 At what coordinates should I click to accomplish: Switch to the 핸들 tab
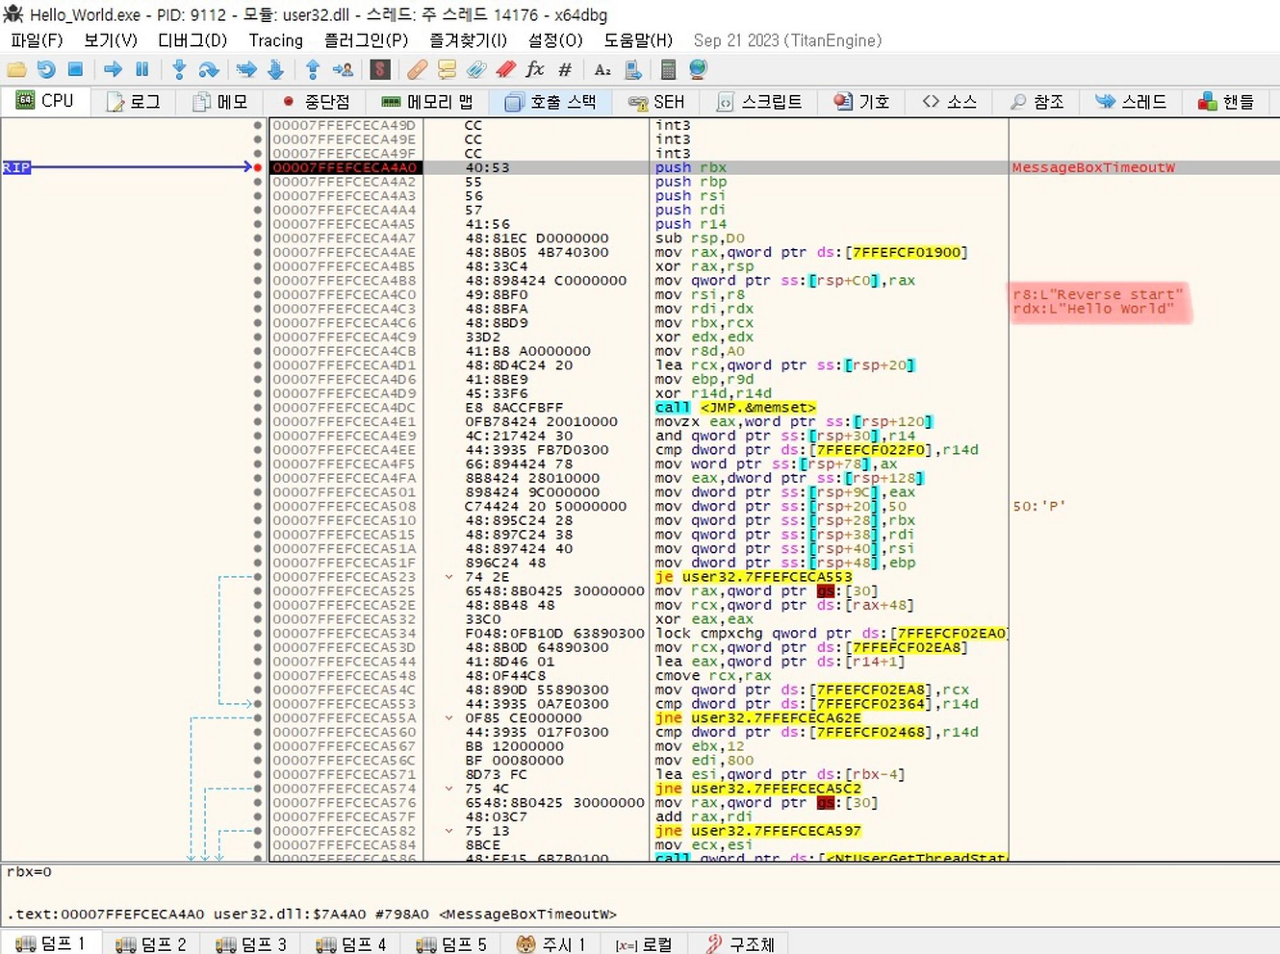1226,101
